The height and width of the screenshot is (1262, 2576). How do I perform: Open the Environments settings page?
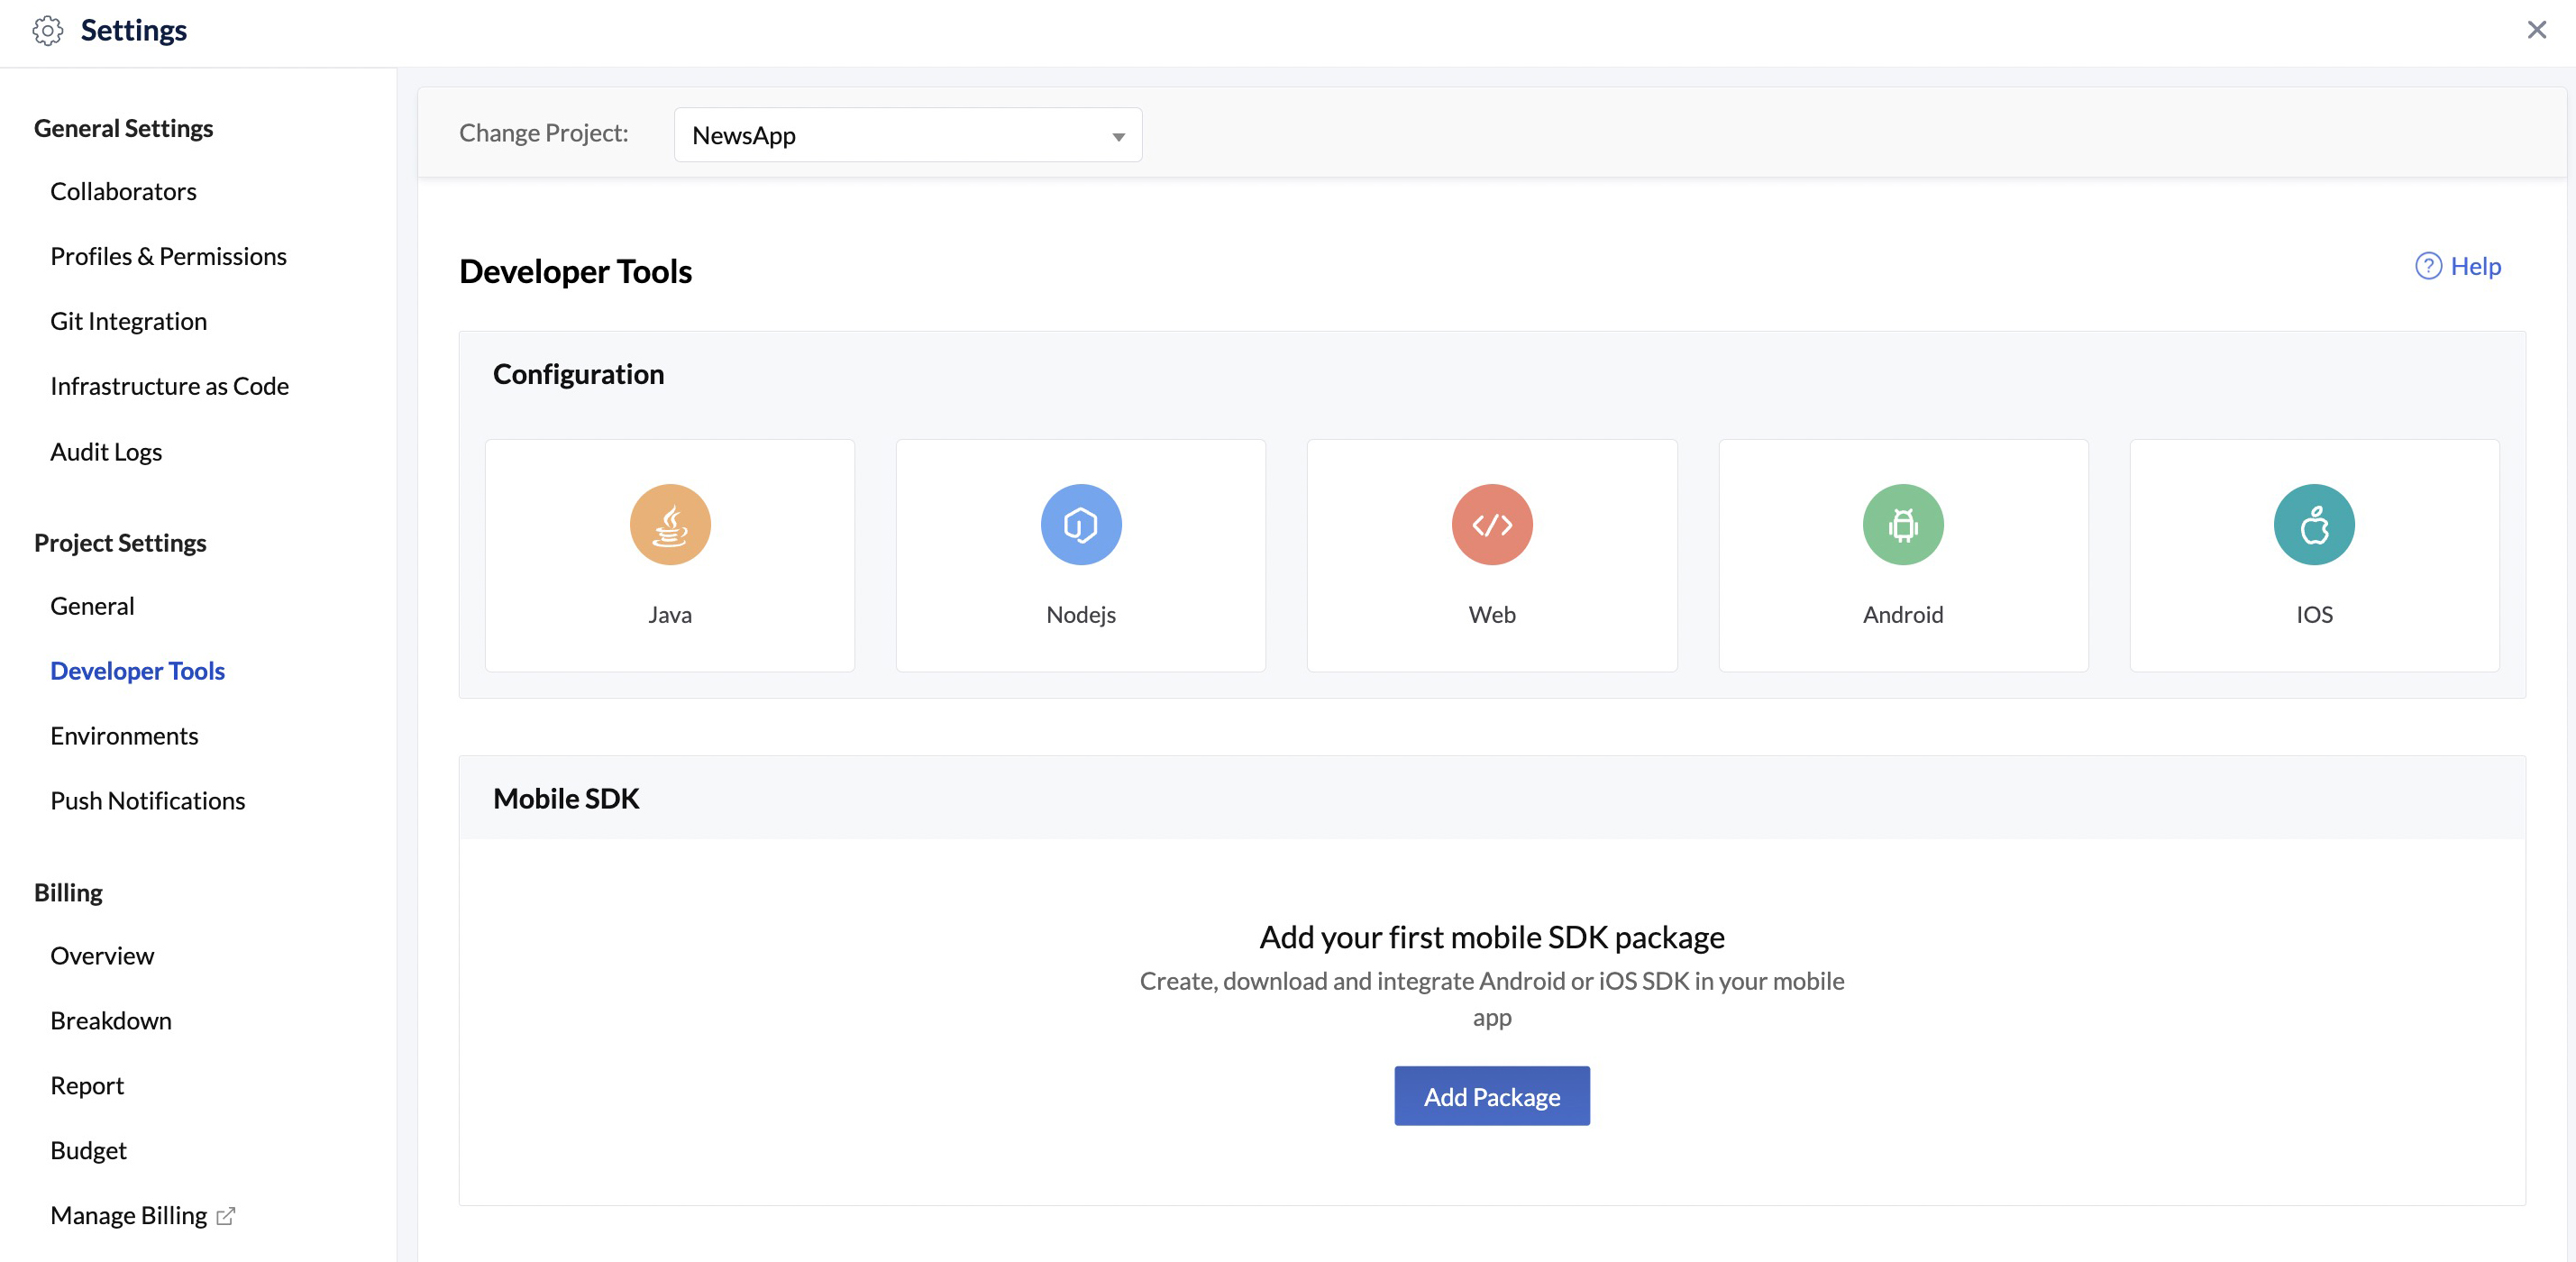pos(124,735)
